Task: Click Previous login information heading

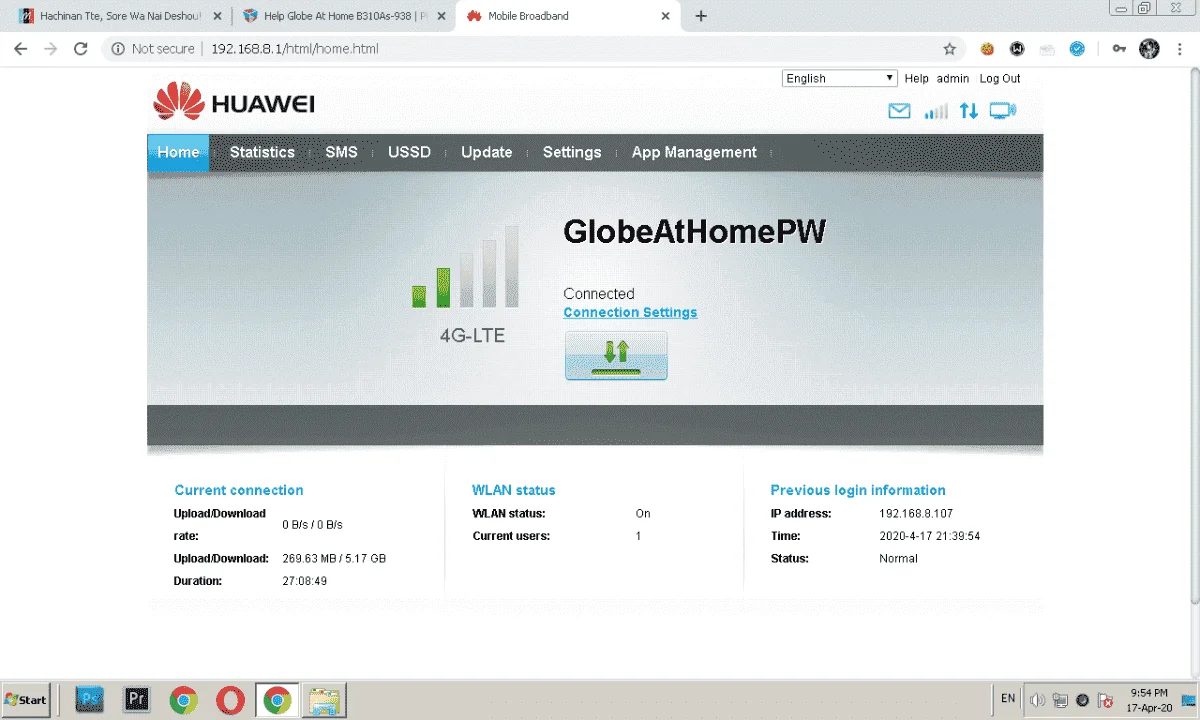Action: pyautogui.click(x=858, y=490)
